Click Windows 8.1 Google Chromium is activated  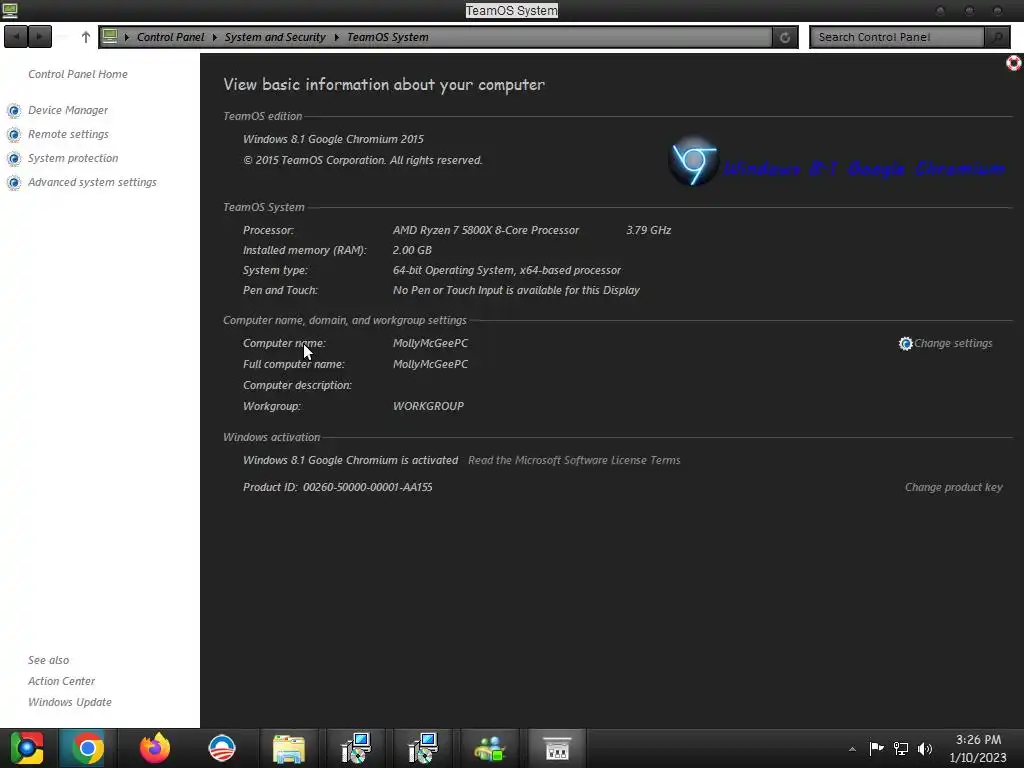[x=351, y=460]
